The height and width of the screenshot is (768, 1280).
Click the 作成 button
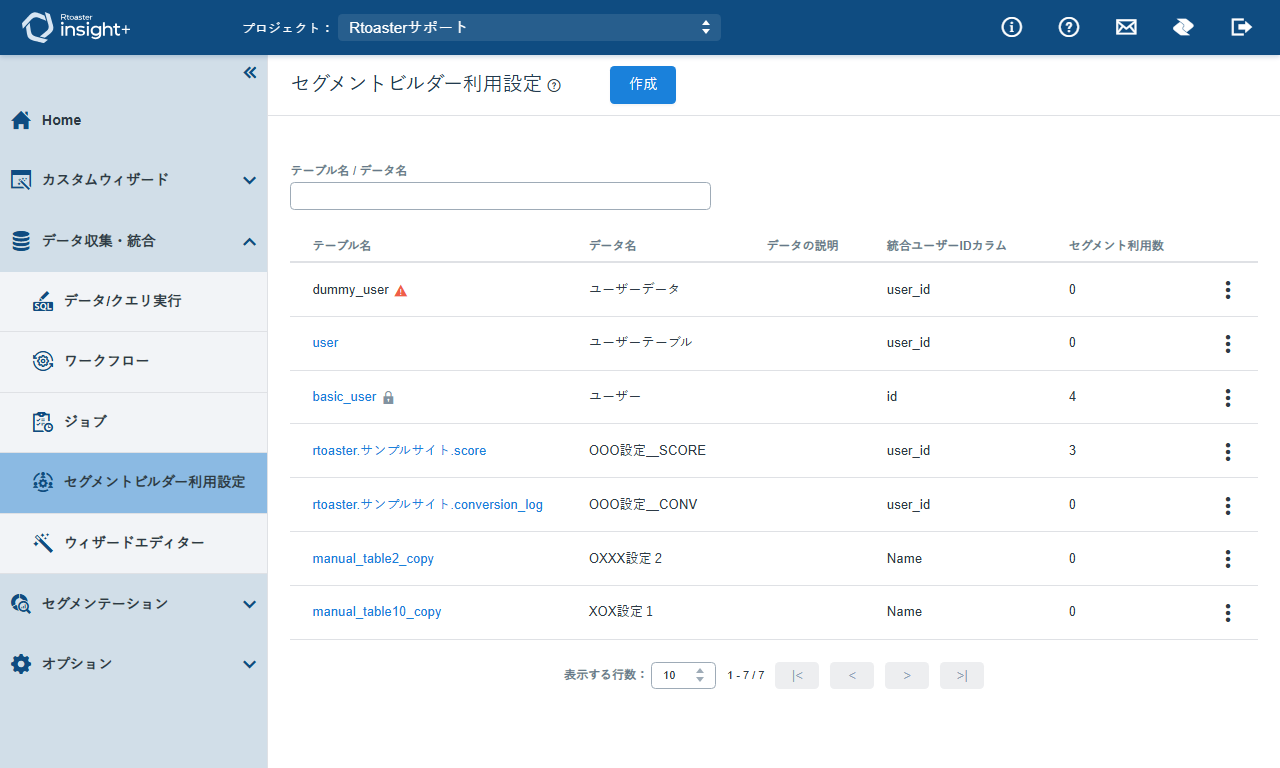(643, 85)
